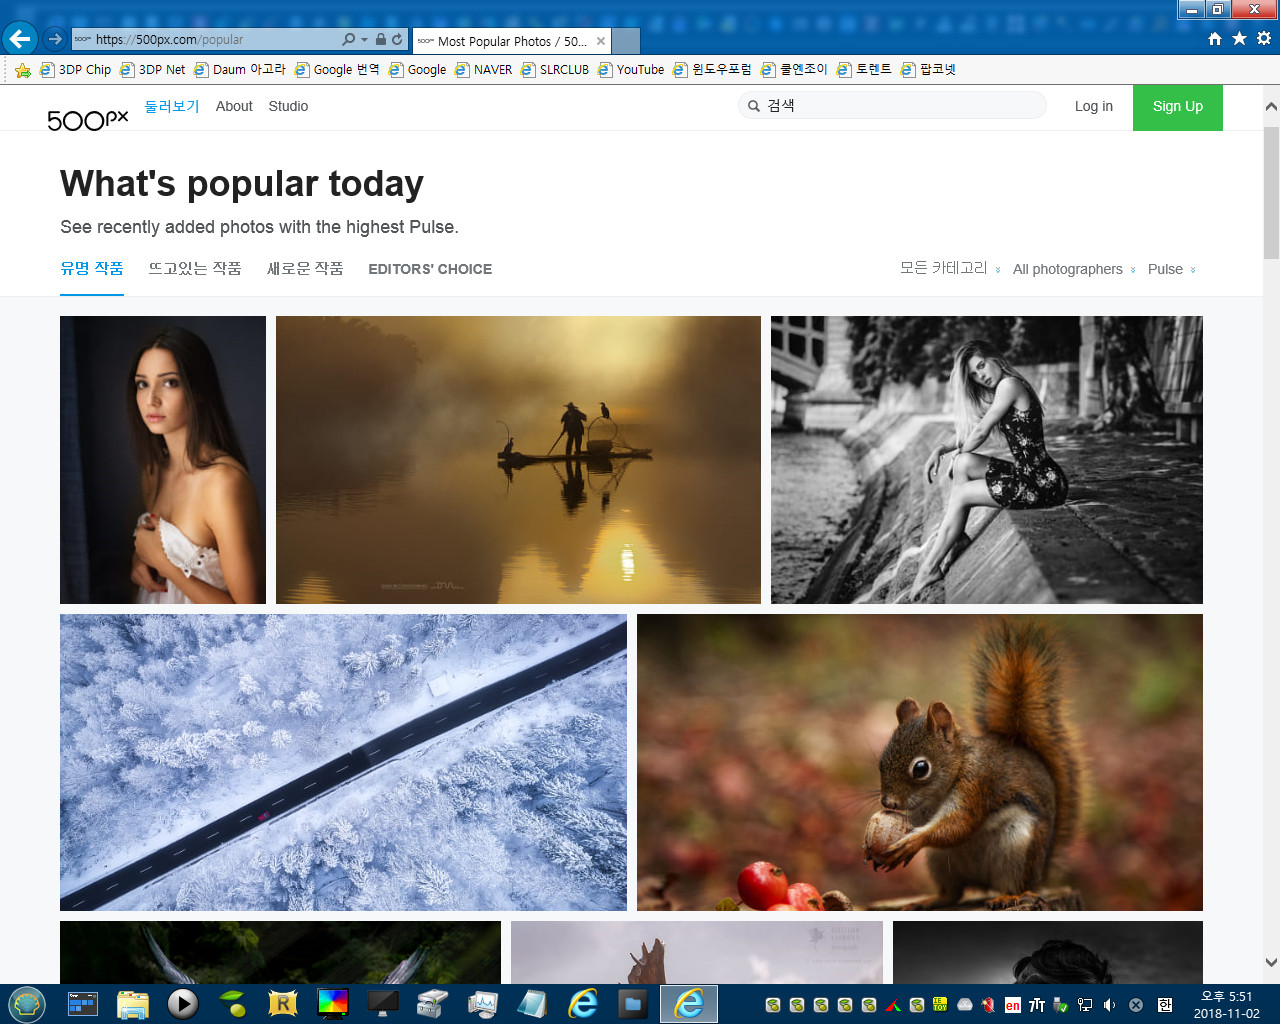This screenshot has width=1280, height=1024.
Task: Click the red en language tray icon
Action: click(1013, 1005)
